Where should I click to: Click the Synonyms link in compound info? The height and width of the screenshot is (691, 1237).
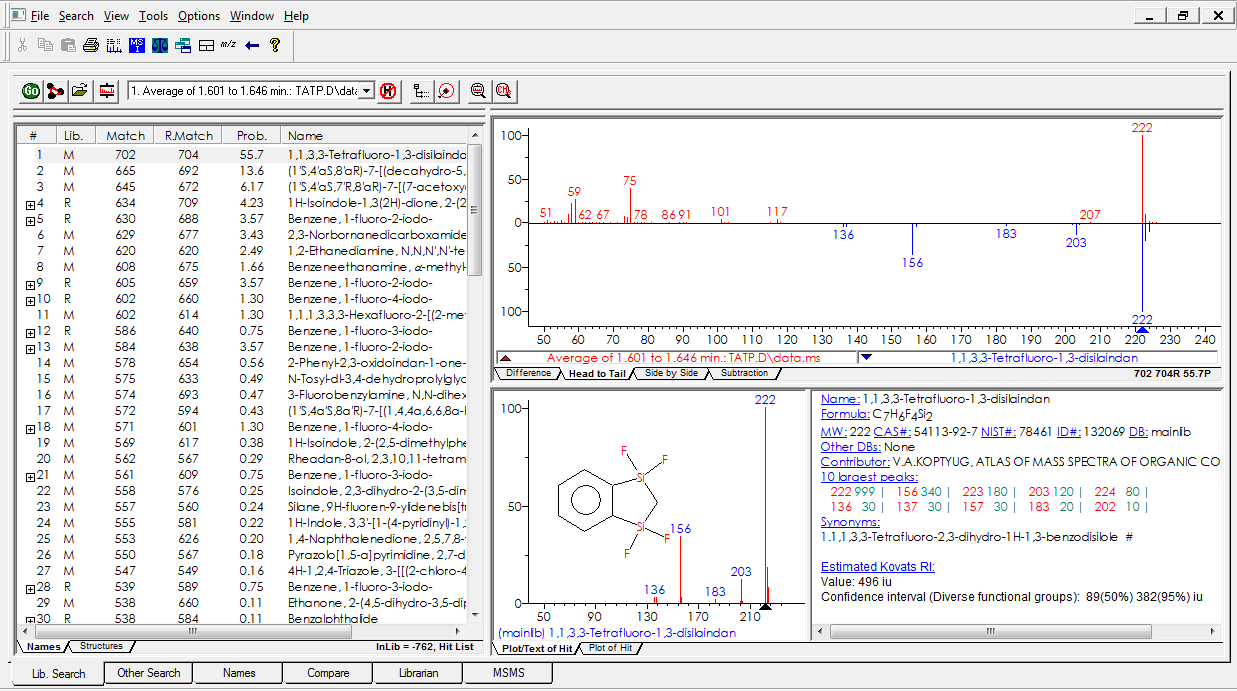(x=851, y=521)
